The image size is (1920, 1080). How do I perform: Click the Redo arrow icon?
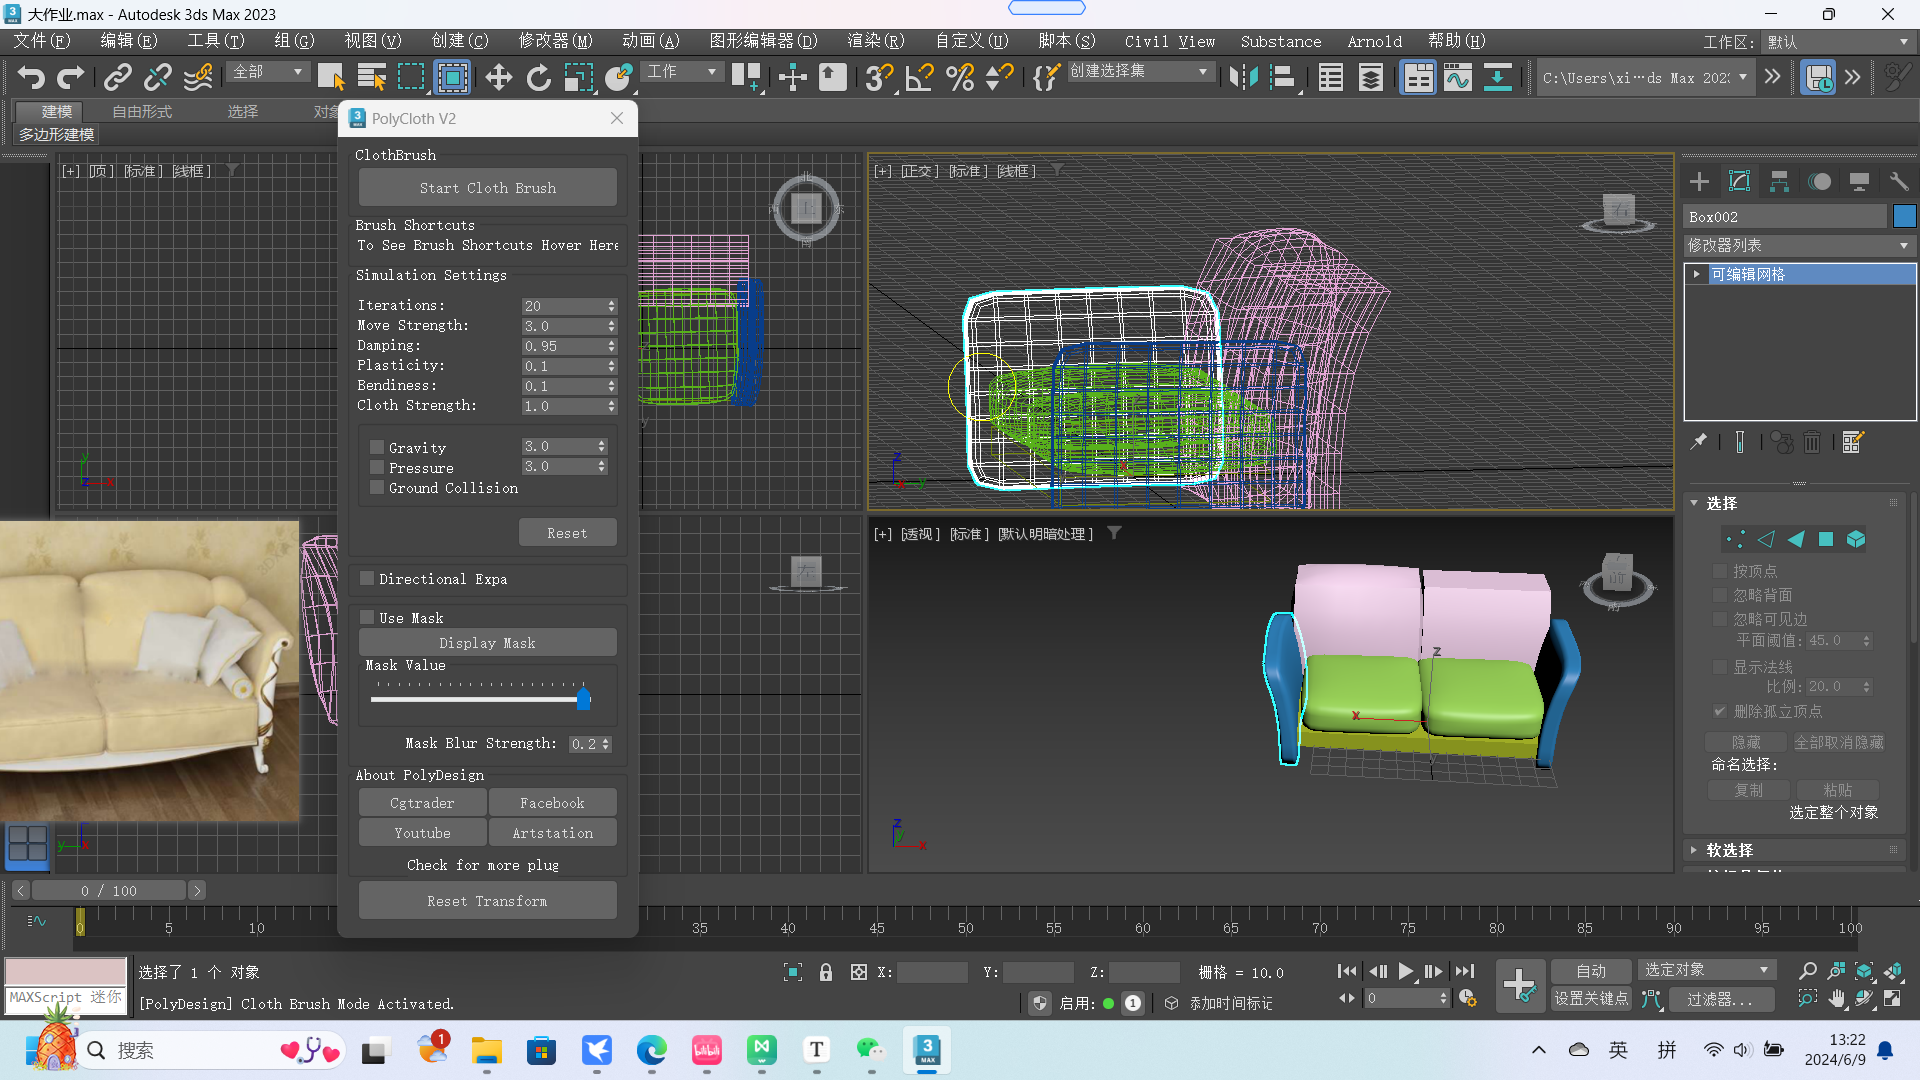pyautogui.click(x=70, y=77)
